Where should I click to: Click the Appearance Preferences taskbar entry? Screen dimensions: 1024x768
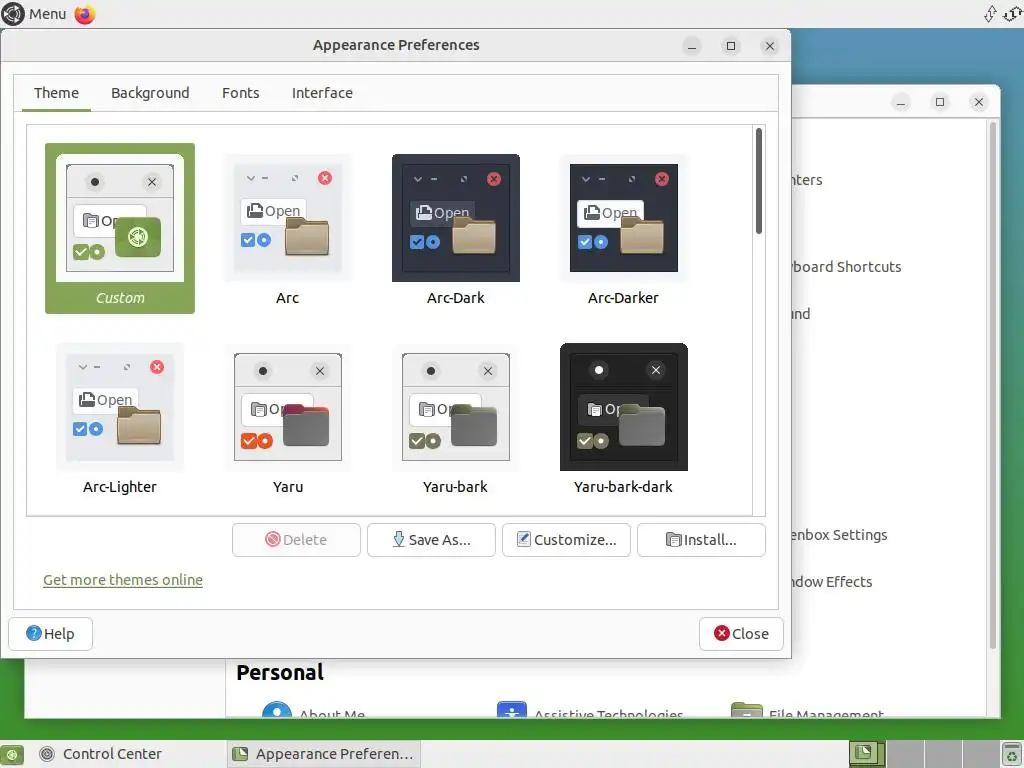325,754
